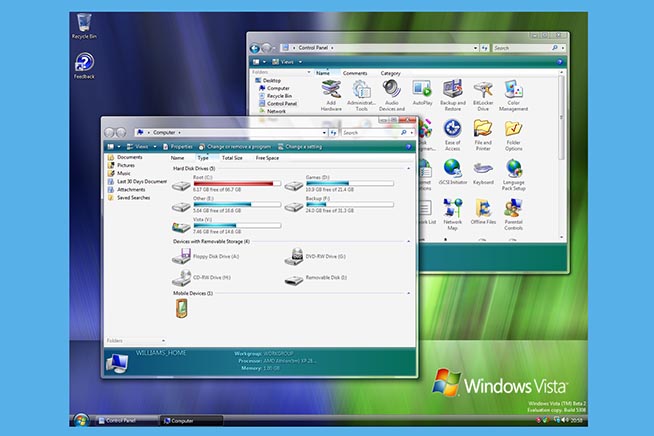Click the Search box in Computer window
Image resolution: width=654 pixels, height=436 pixels.
click(373, 133)
